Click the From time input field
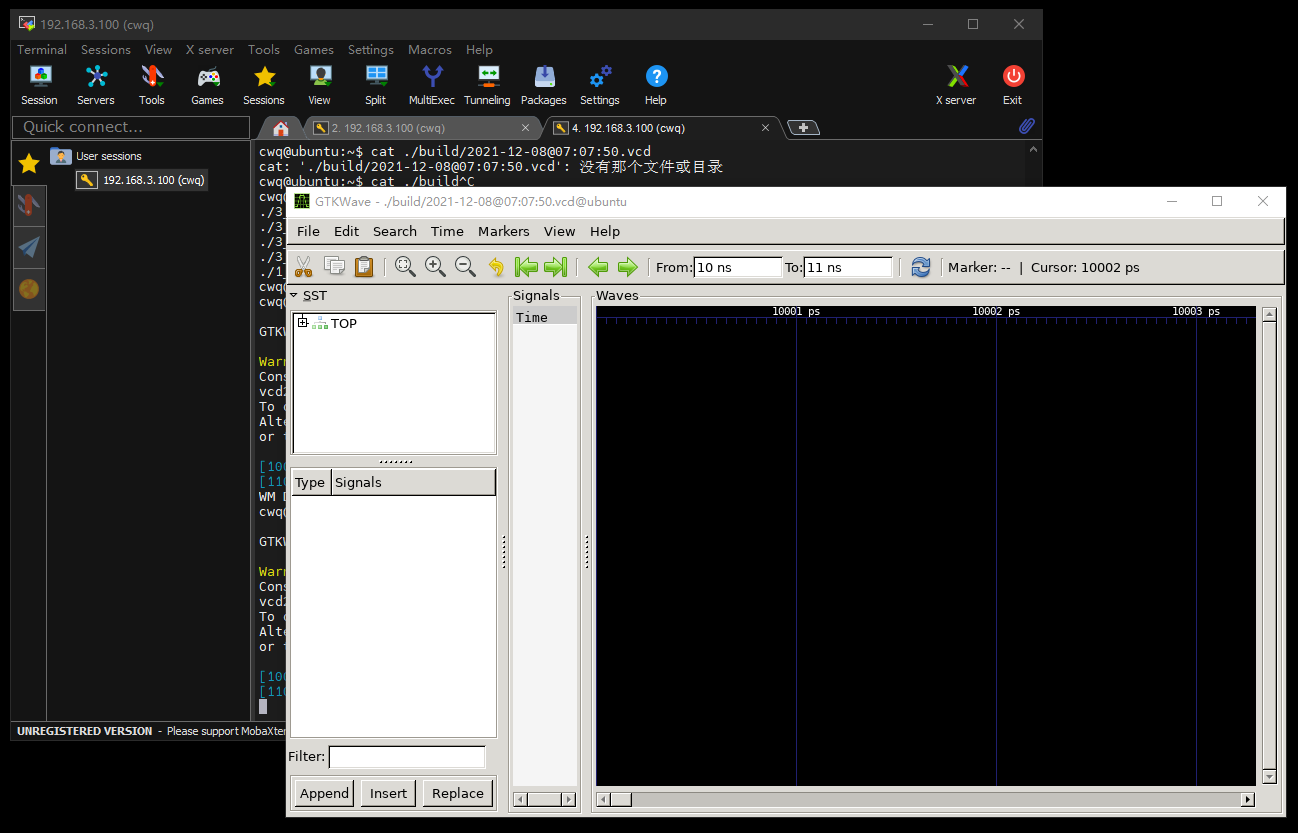The image size is (1298, 833). click(738, 267)
